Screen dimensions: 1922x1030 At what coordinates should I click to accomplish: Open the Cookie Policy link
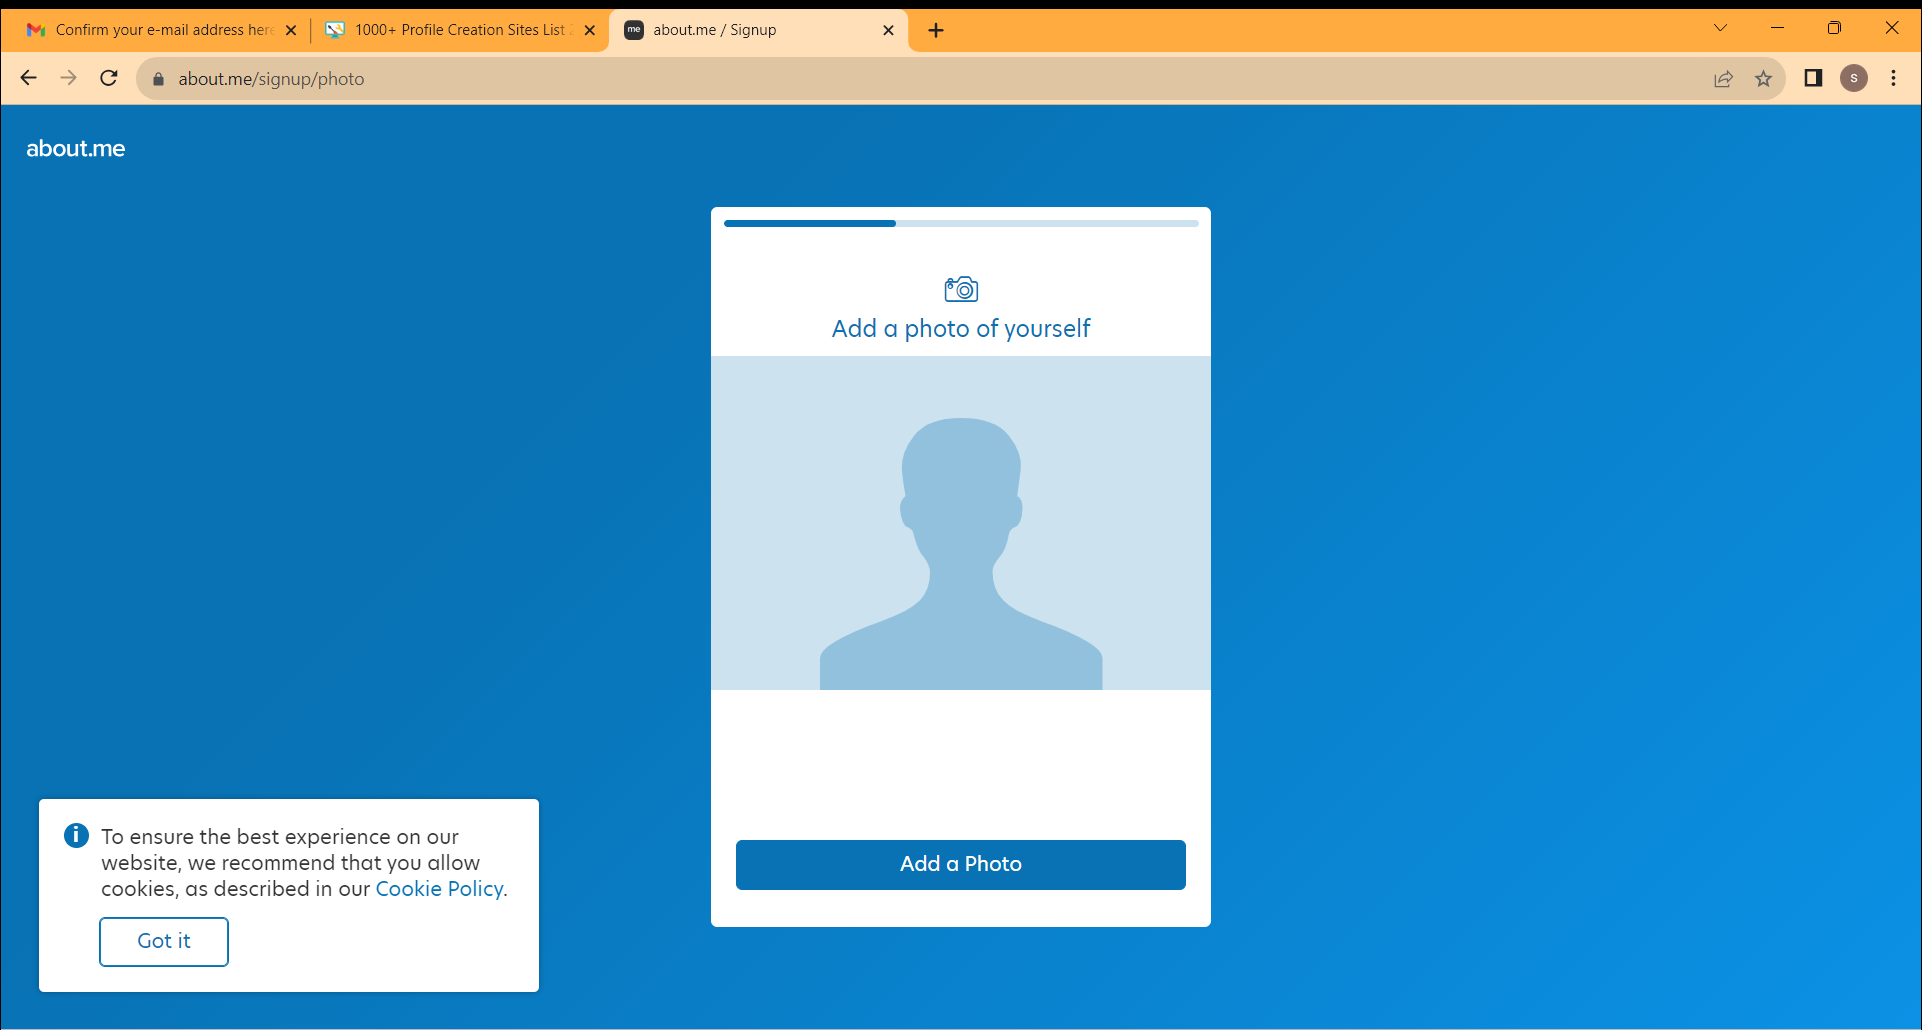click(439, 889)
